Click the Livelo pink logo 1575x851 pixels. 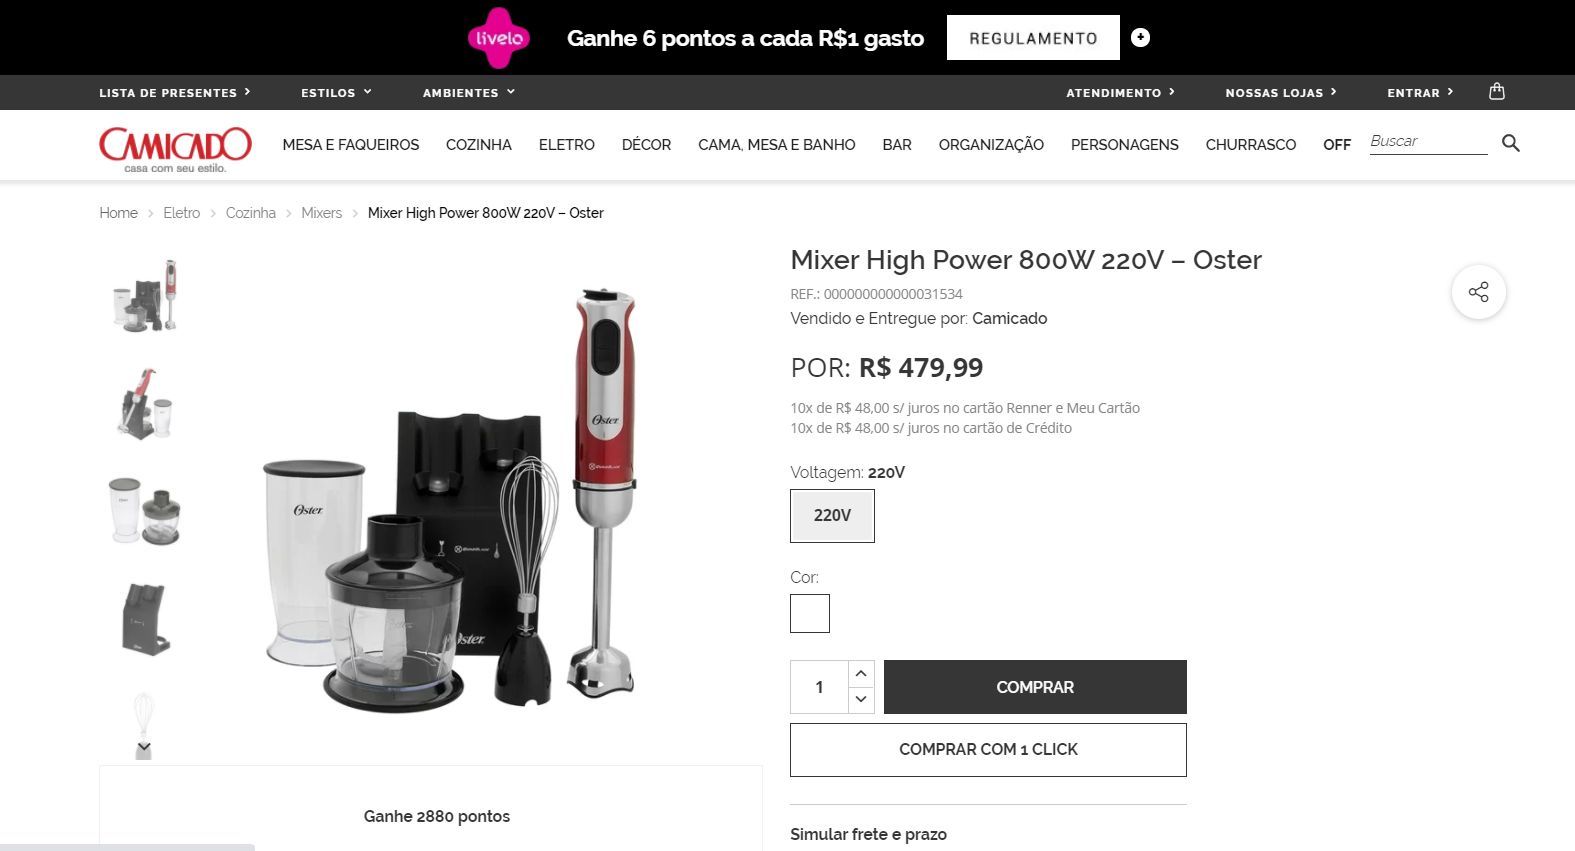click(x=498, y=38)
